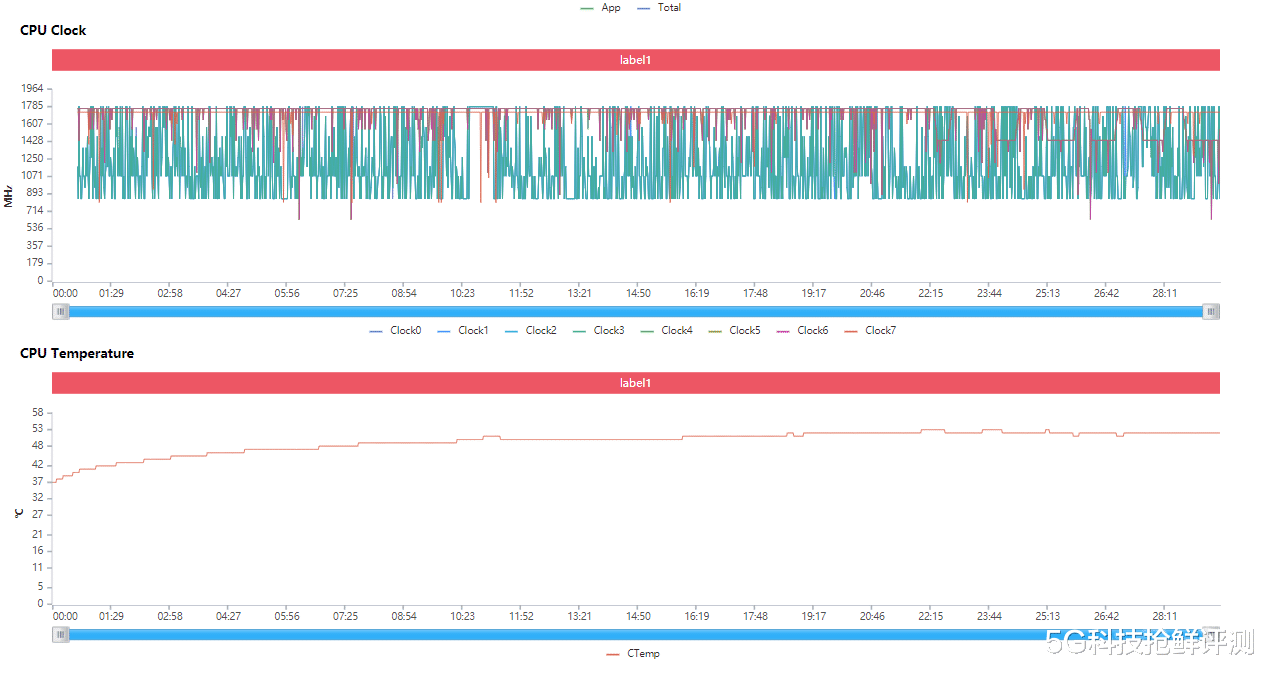This screenshot has width=1270, height=675.
Task: Toggle Clock4 legend item
Action: click(x=667, y=330)
